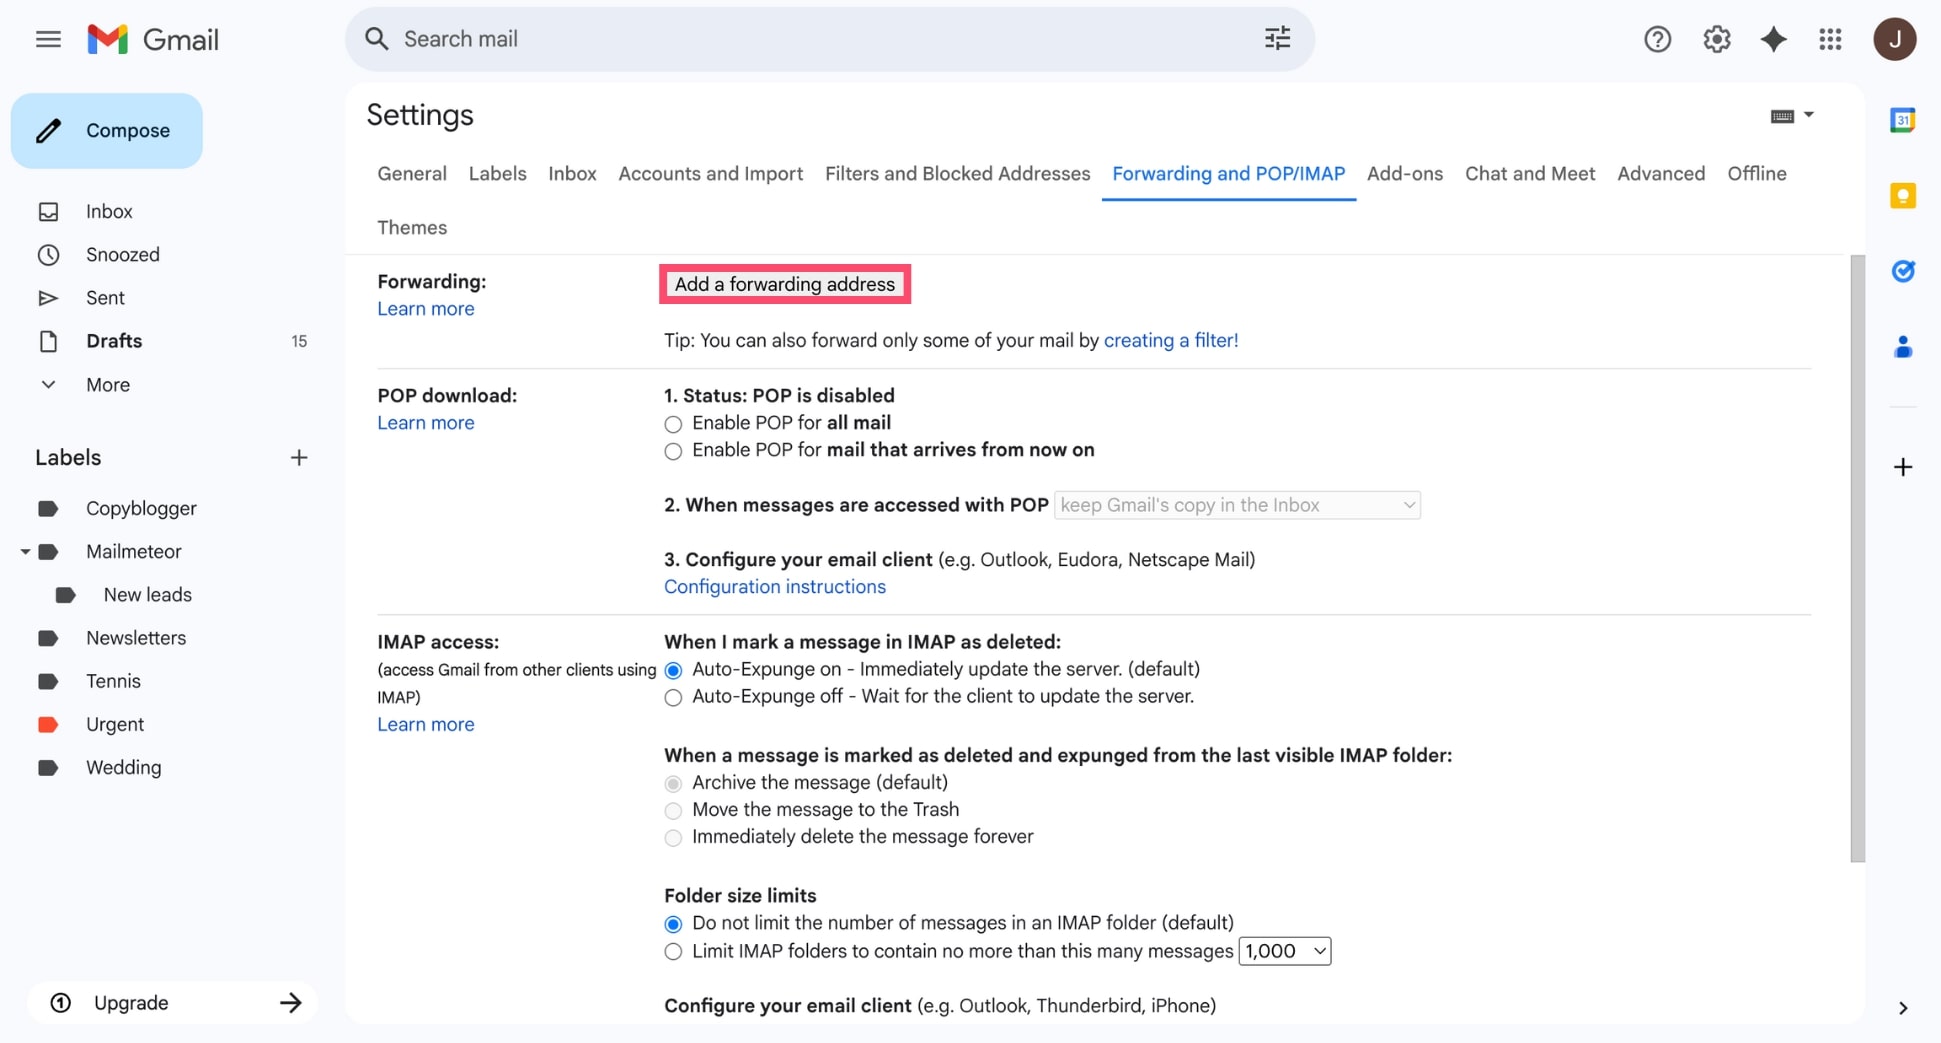Click the main menu hamburger icon
Screen dimensions: 1941x1043
coord(48,39)
